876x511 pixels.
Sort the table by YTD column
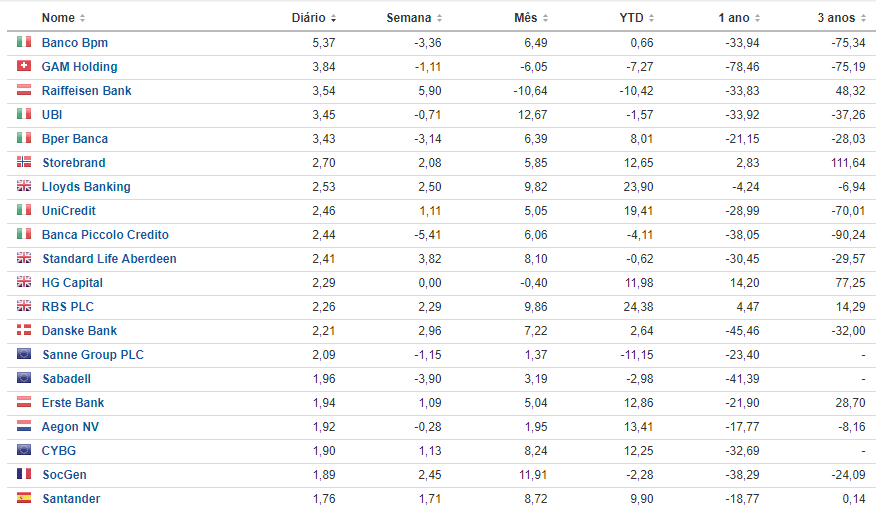coord(636,18)
